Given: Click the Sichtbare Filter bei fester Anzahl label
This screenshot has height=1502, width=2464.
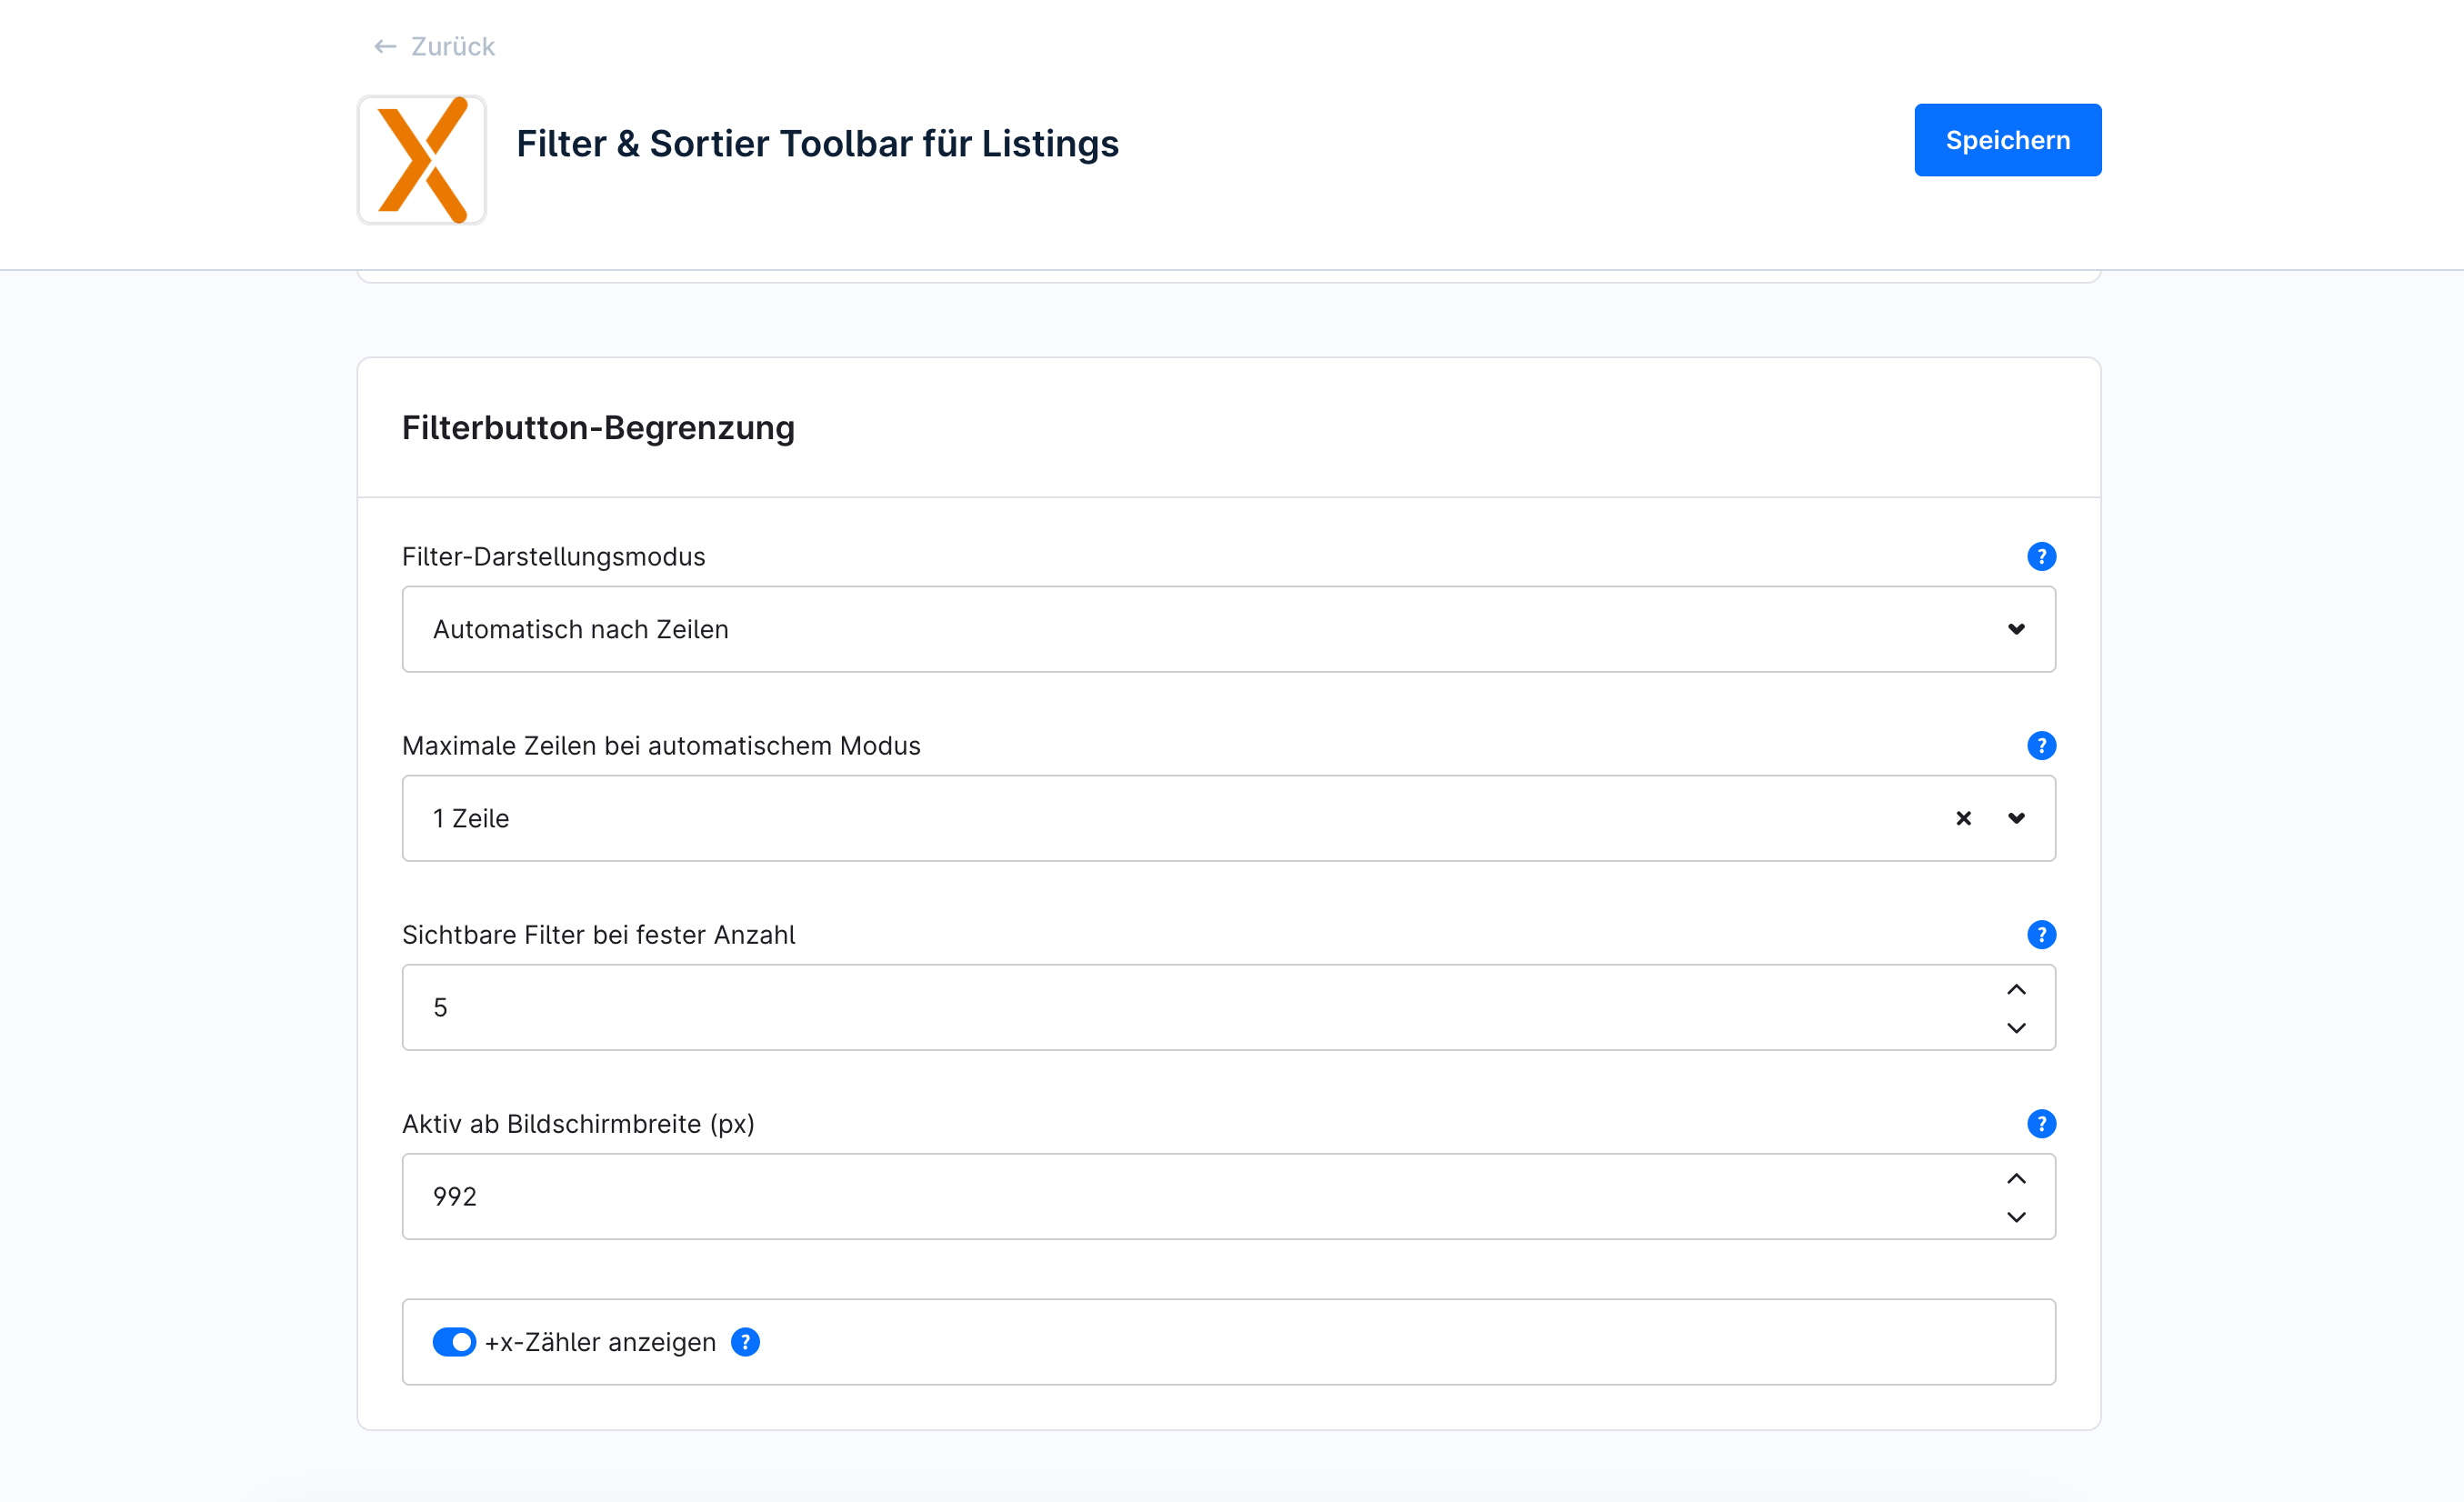Looking at the screenshot, I should (x=598, y=934).
